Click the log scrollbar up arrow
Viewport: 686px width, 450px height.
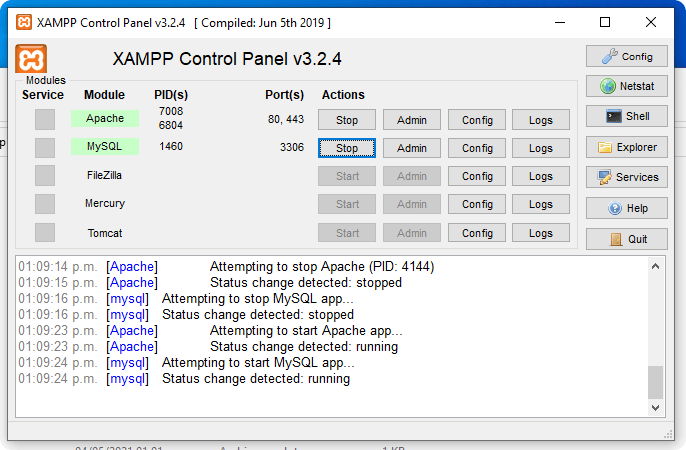pos(656,267)
